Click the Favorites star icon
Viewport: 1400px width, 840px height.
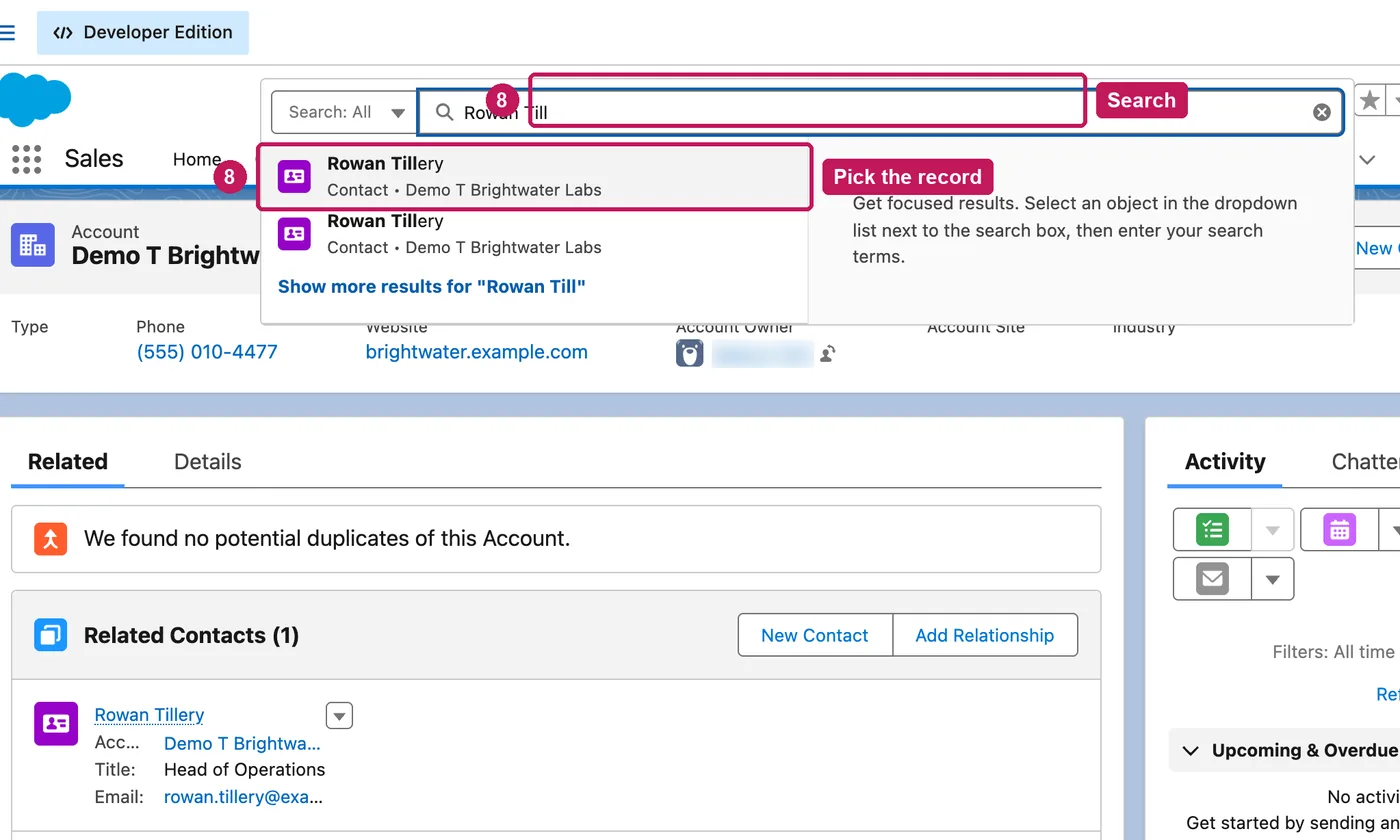[x=1369, y=100]
